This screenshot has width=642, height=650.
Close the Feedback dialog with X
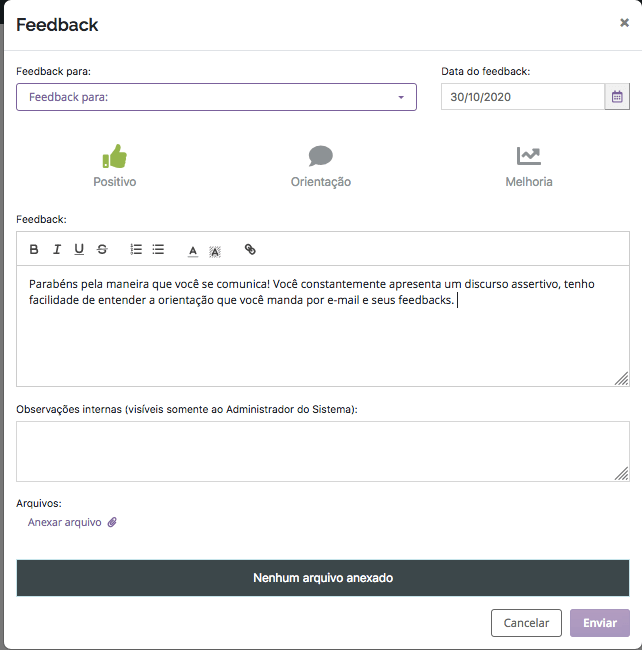click(624, 22)
